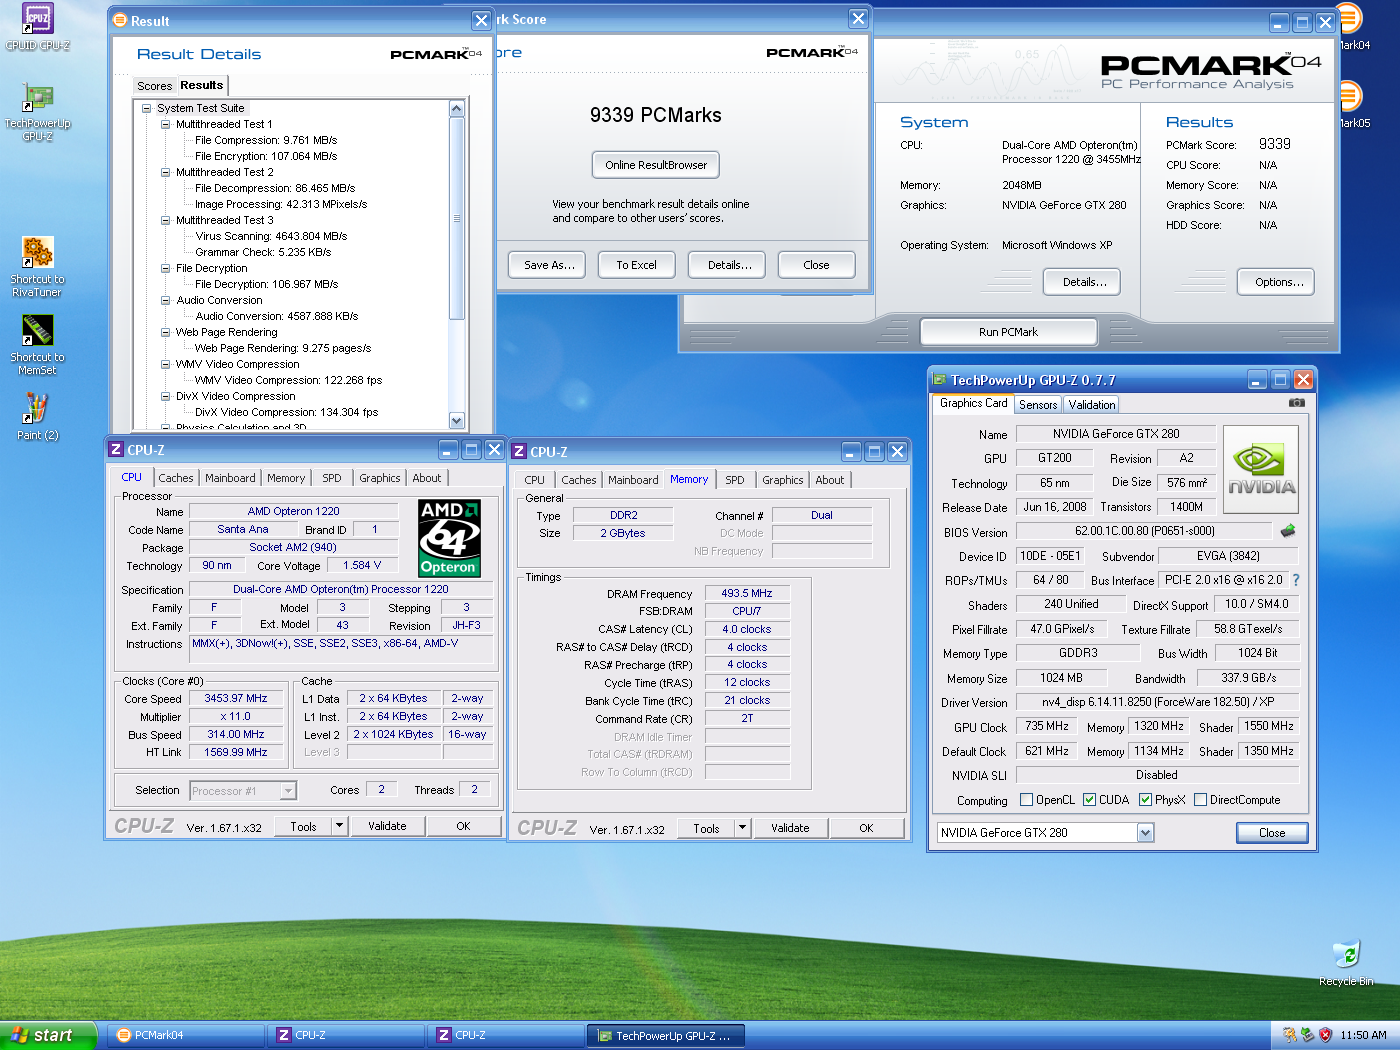Screen dimensions: 1400x1050
Task: Open the Tools dropdown arrow in right CPU-Z
Action: (x=742, y=828)
